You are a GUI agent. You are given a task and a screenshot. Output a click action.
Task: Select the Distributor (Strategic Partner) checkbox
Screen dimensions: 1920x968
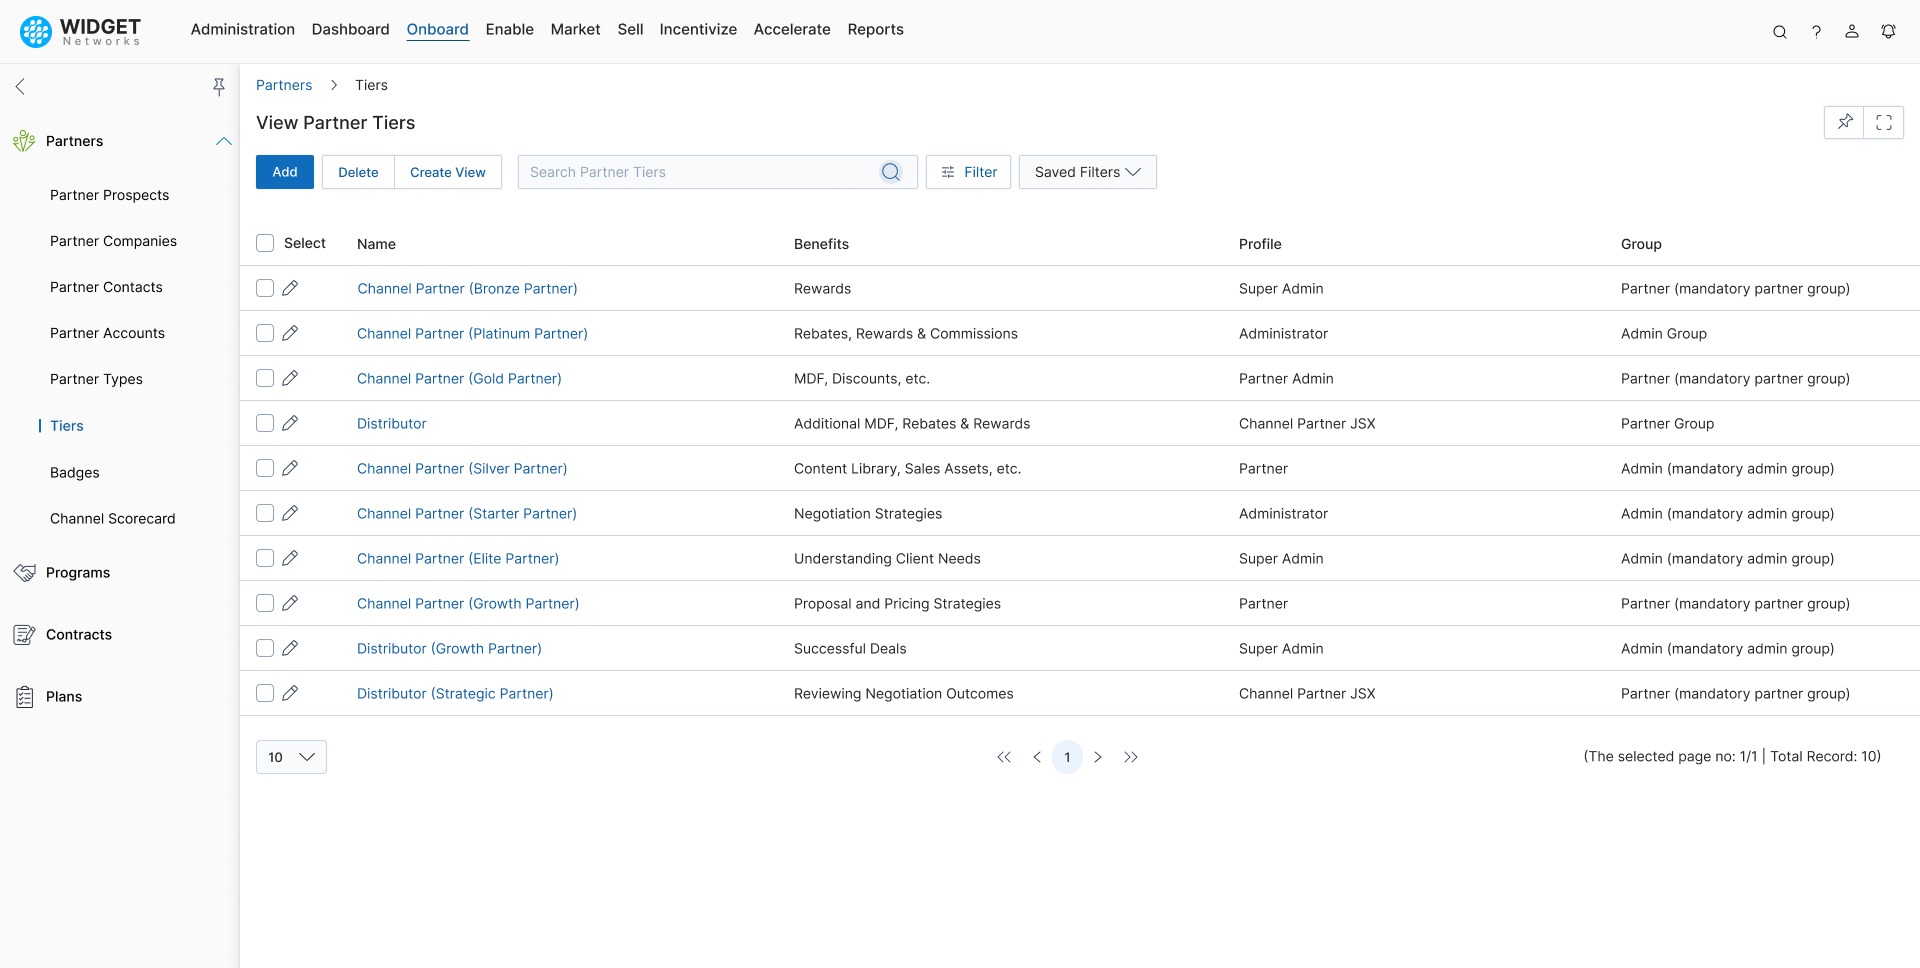coord(264,692)
